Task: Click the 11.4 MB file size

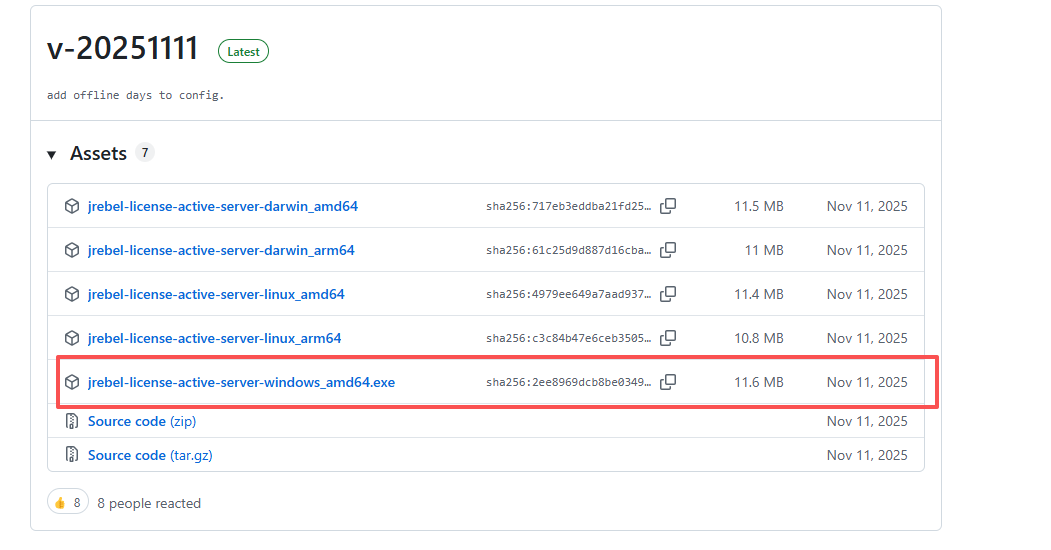Action: coord(759,294)
